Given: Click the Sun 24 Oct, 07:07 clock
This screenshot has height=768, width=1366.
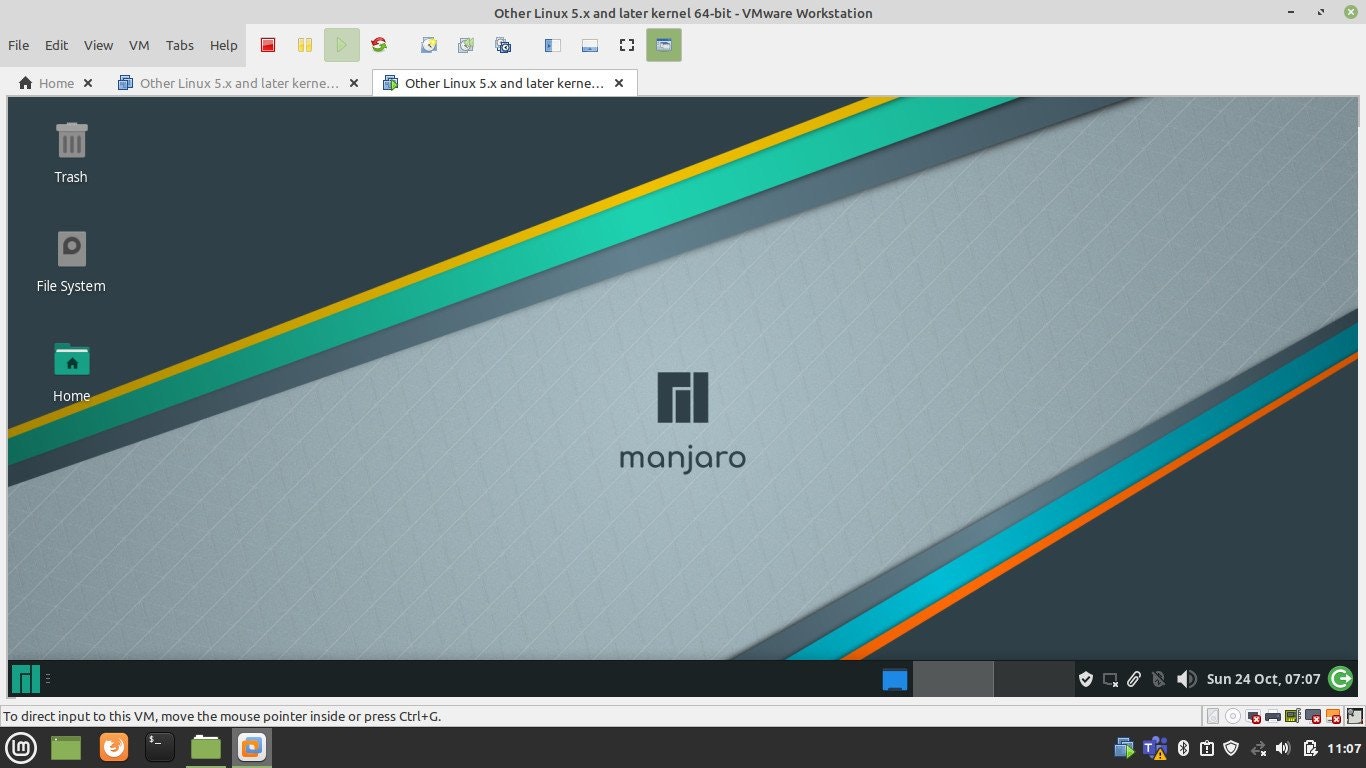Looking at the screenshot, I should click(x=1263, y=679).
